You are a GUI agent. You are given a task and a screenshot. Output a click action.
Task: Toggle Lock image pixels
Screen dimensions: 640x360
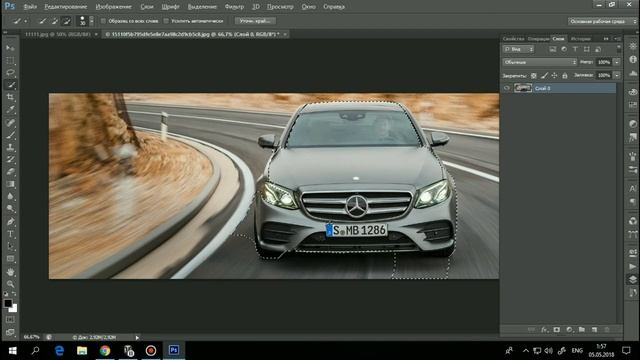[x=544, y=76]
